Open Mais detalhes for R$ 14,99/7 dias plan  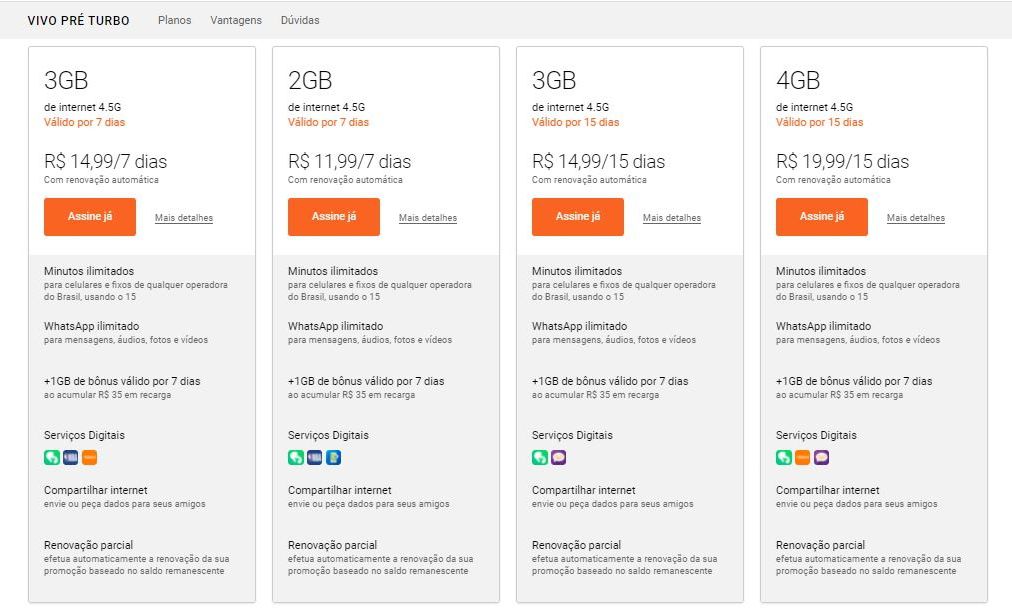tap(184, 218)
